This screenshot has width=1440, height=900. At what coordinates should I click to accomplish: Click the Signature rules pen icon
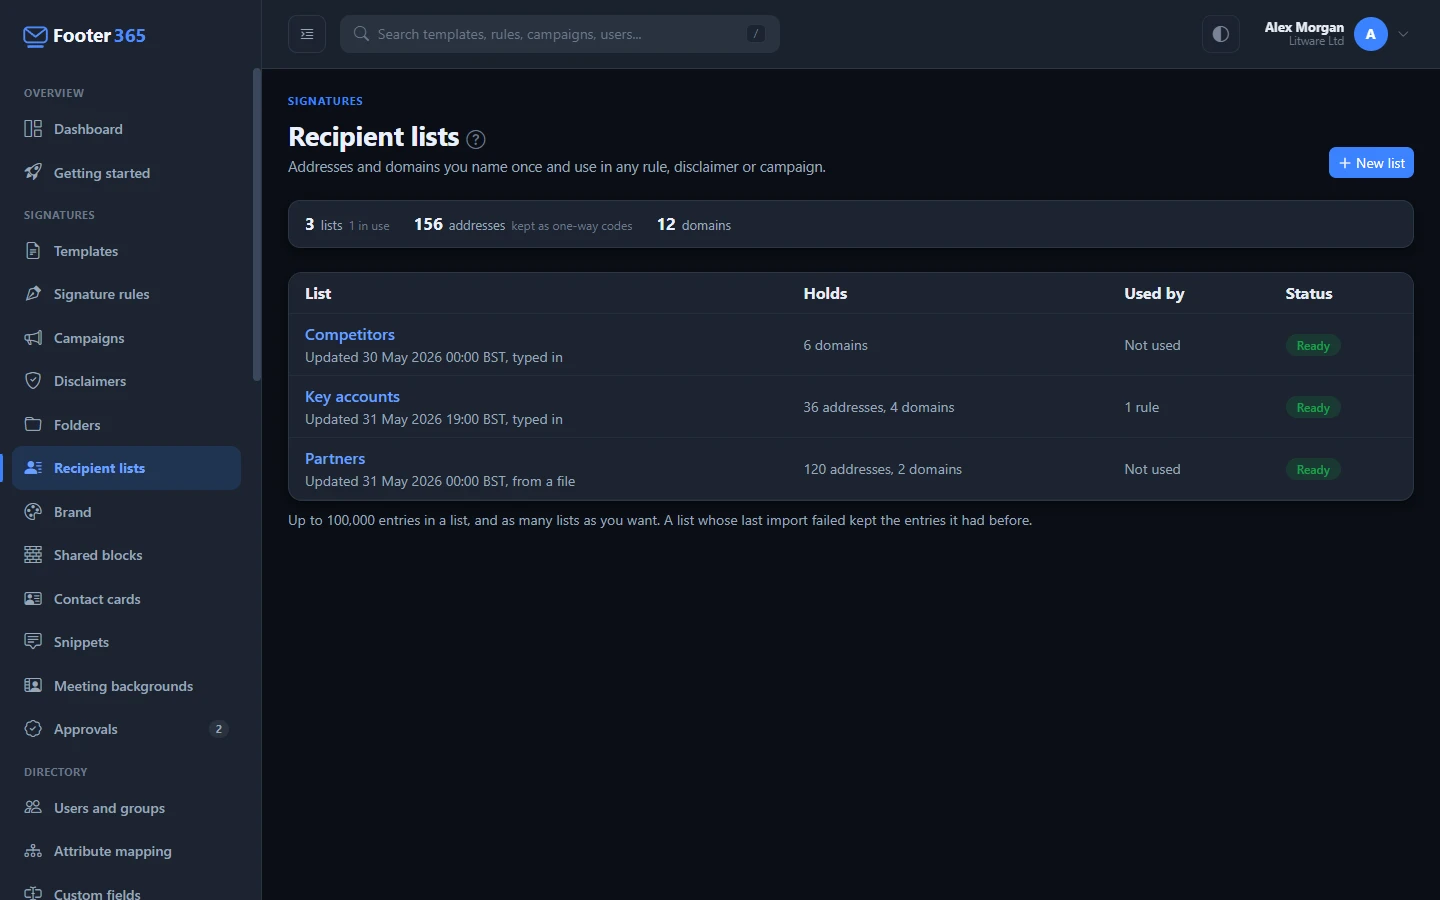point(33,294)
